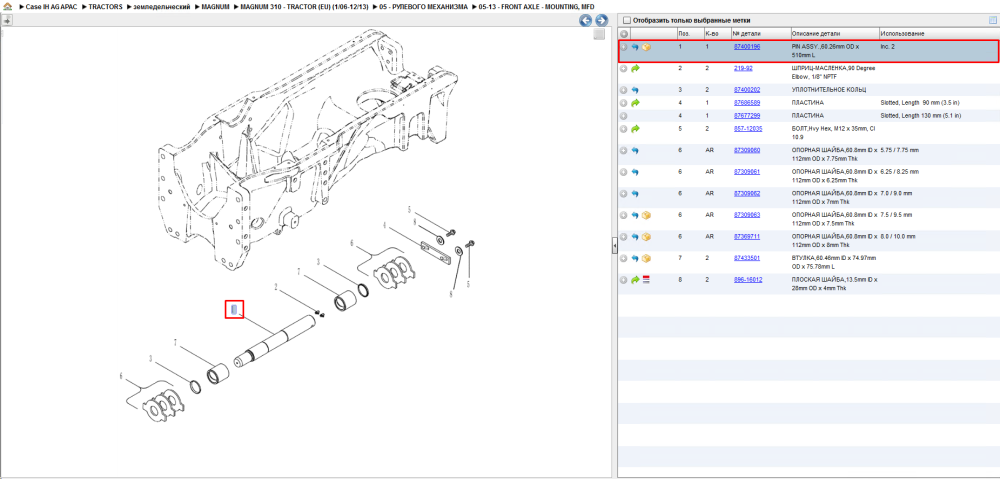Open part number link 857-12035

tap(747, 128)
